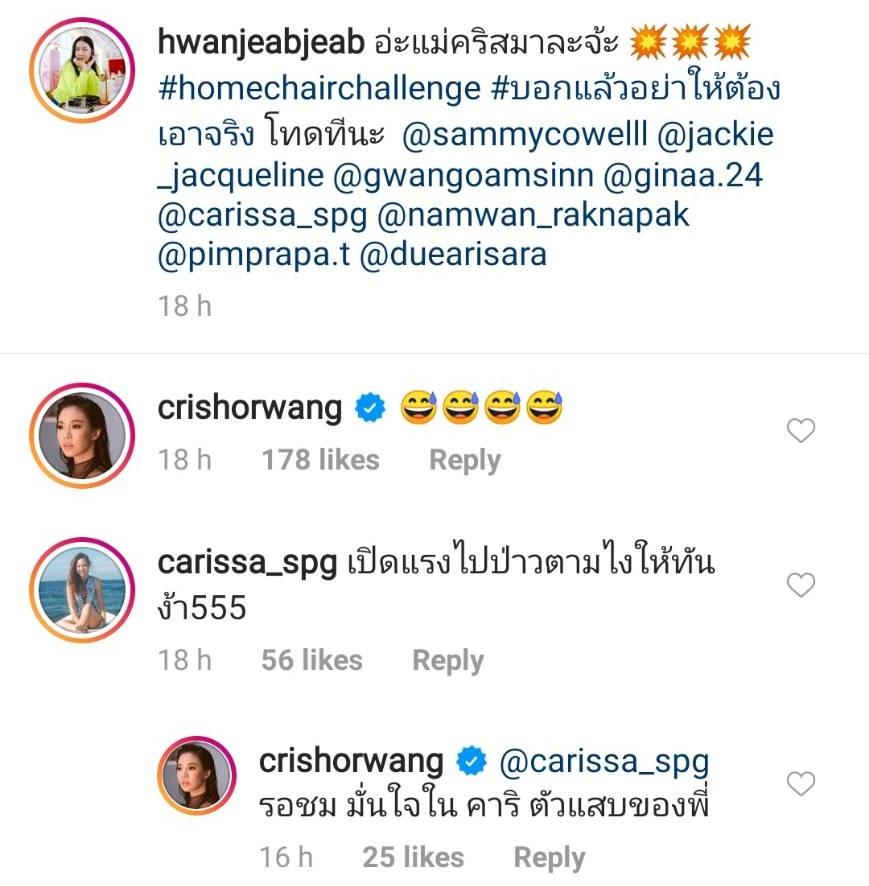
Task: Open crishorwang's avatar on first comment
Action: 82,436
